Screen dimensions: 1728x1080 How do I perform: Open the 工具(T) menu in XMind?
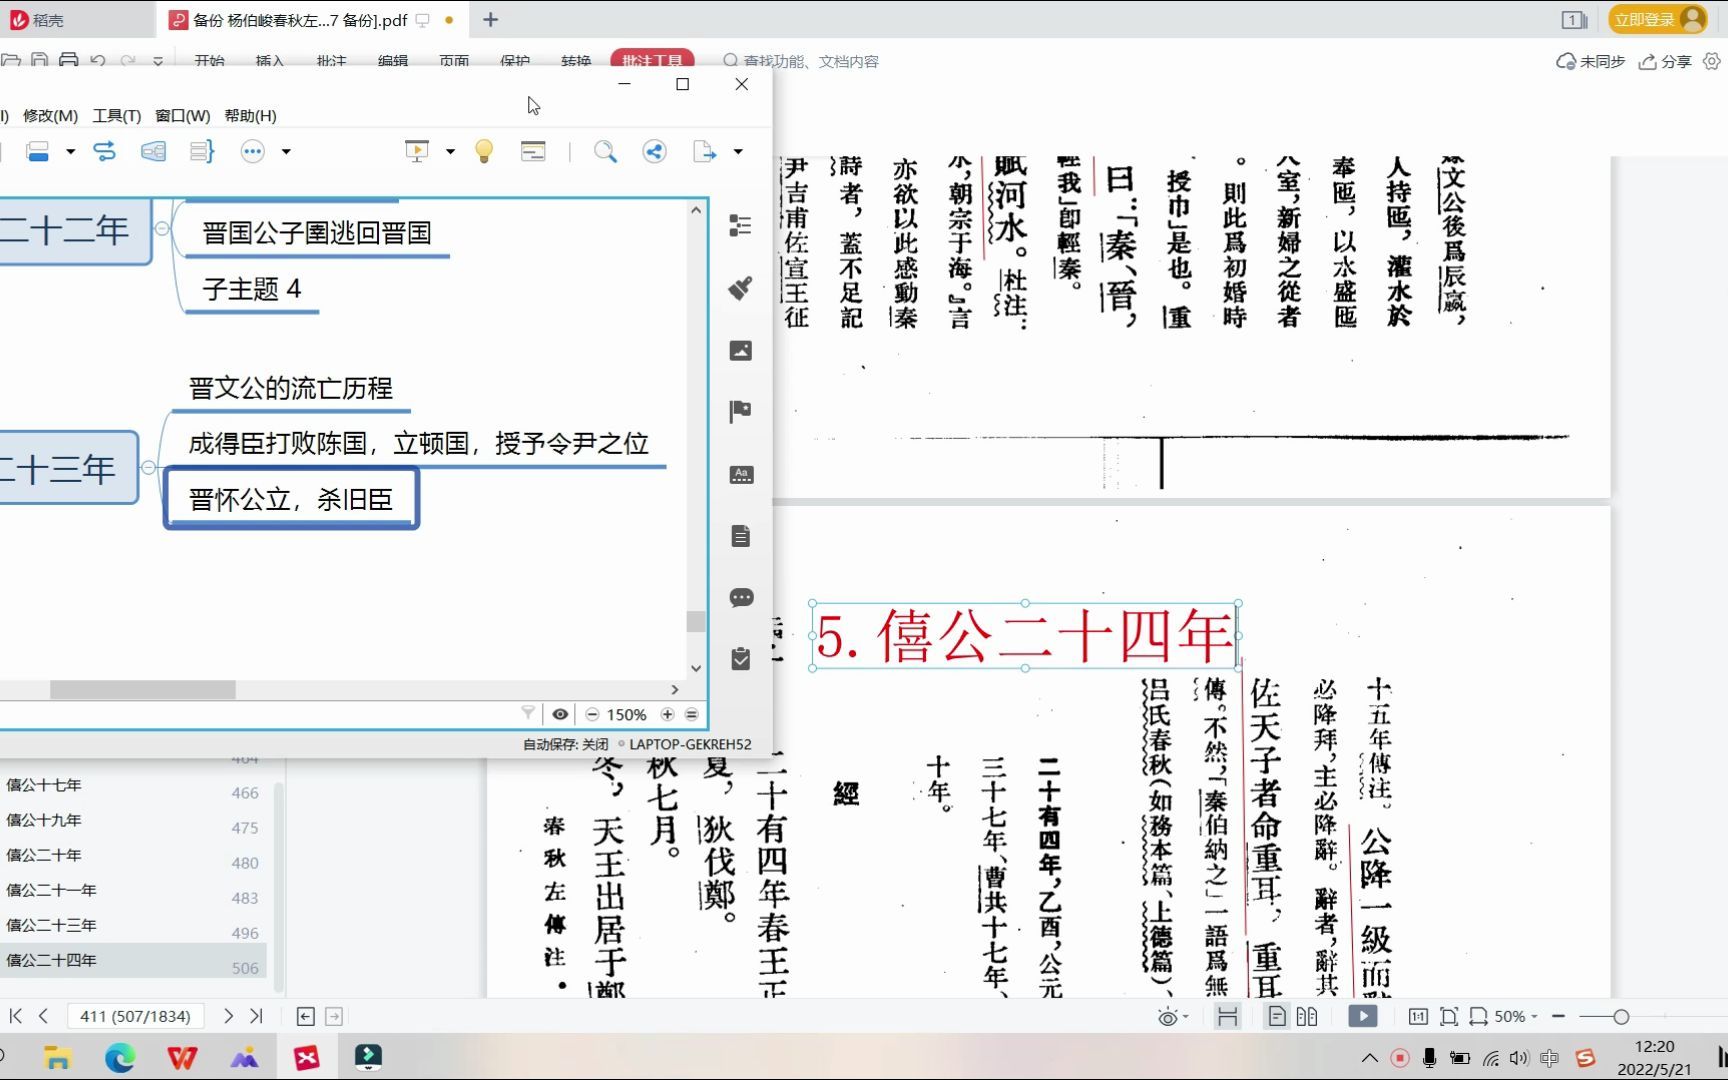(x=117, y=116)
